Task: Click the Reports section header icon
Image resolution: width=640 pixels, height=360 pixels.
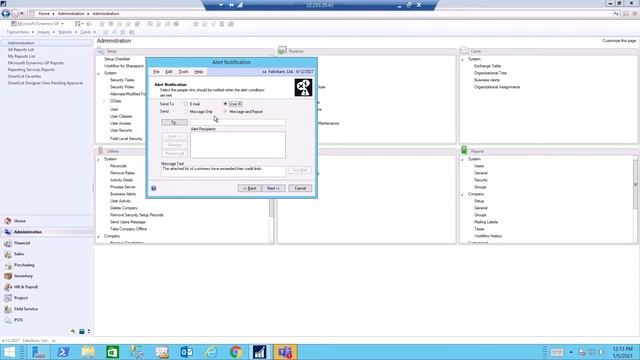Action: point(464,151)
